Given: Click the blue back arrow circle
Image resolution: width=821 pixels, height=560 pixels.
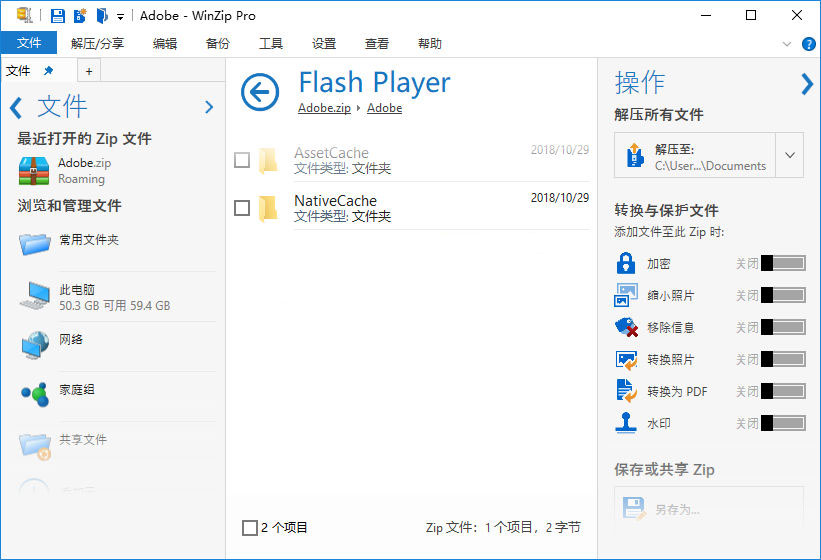Looking at the screenshot, I should pyautogui.click(x=260, y=92).
